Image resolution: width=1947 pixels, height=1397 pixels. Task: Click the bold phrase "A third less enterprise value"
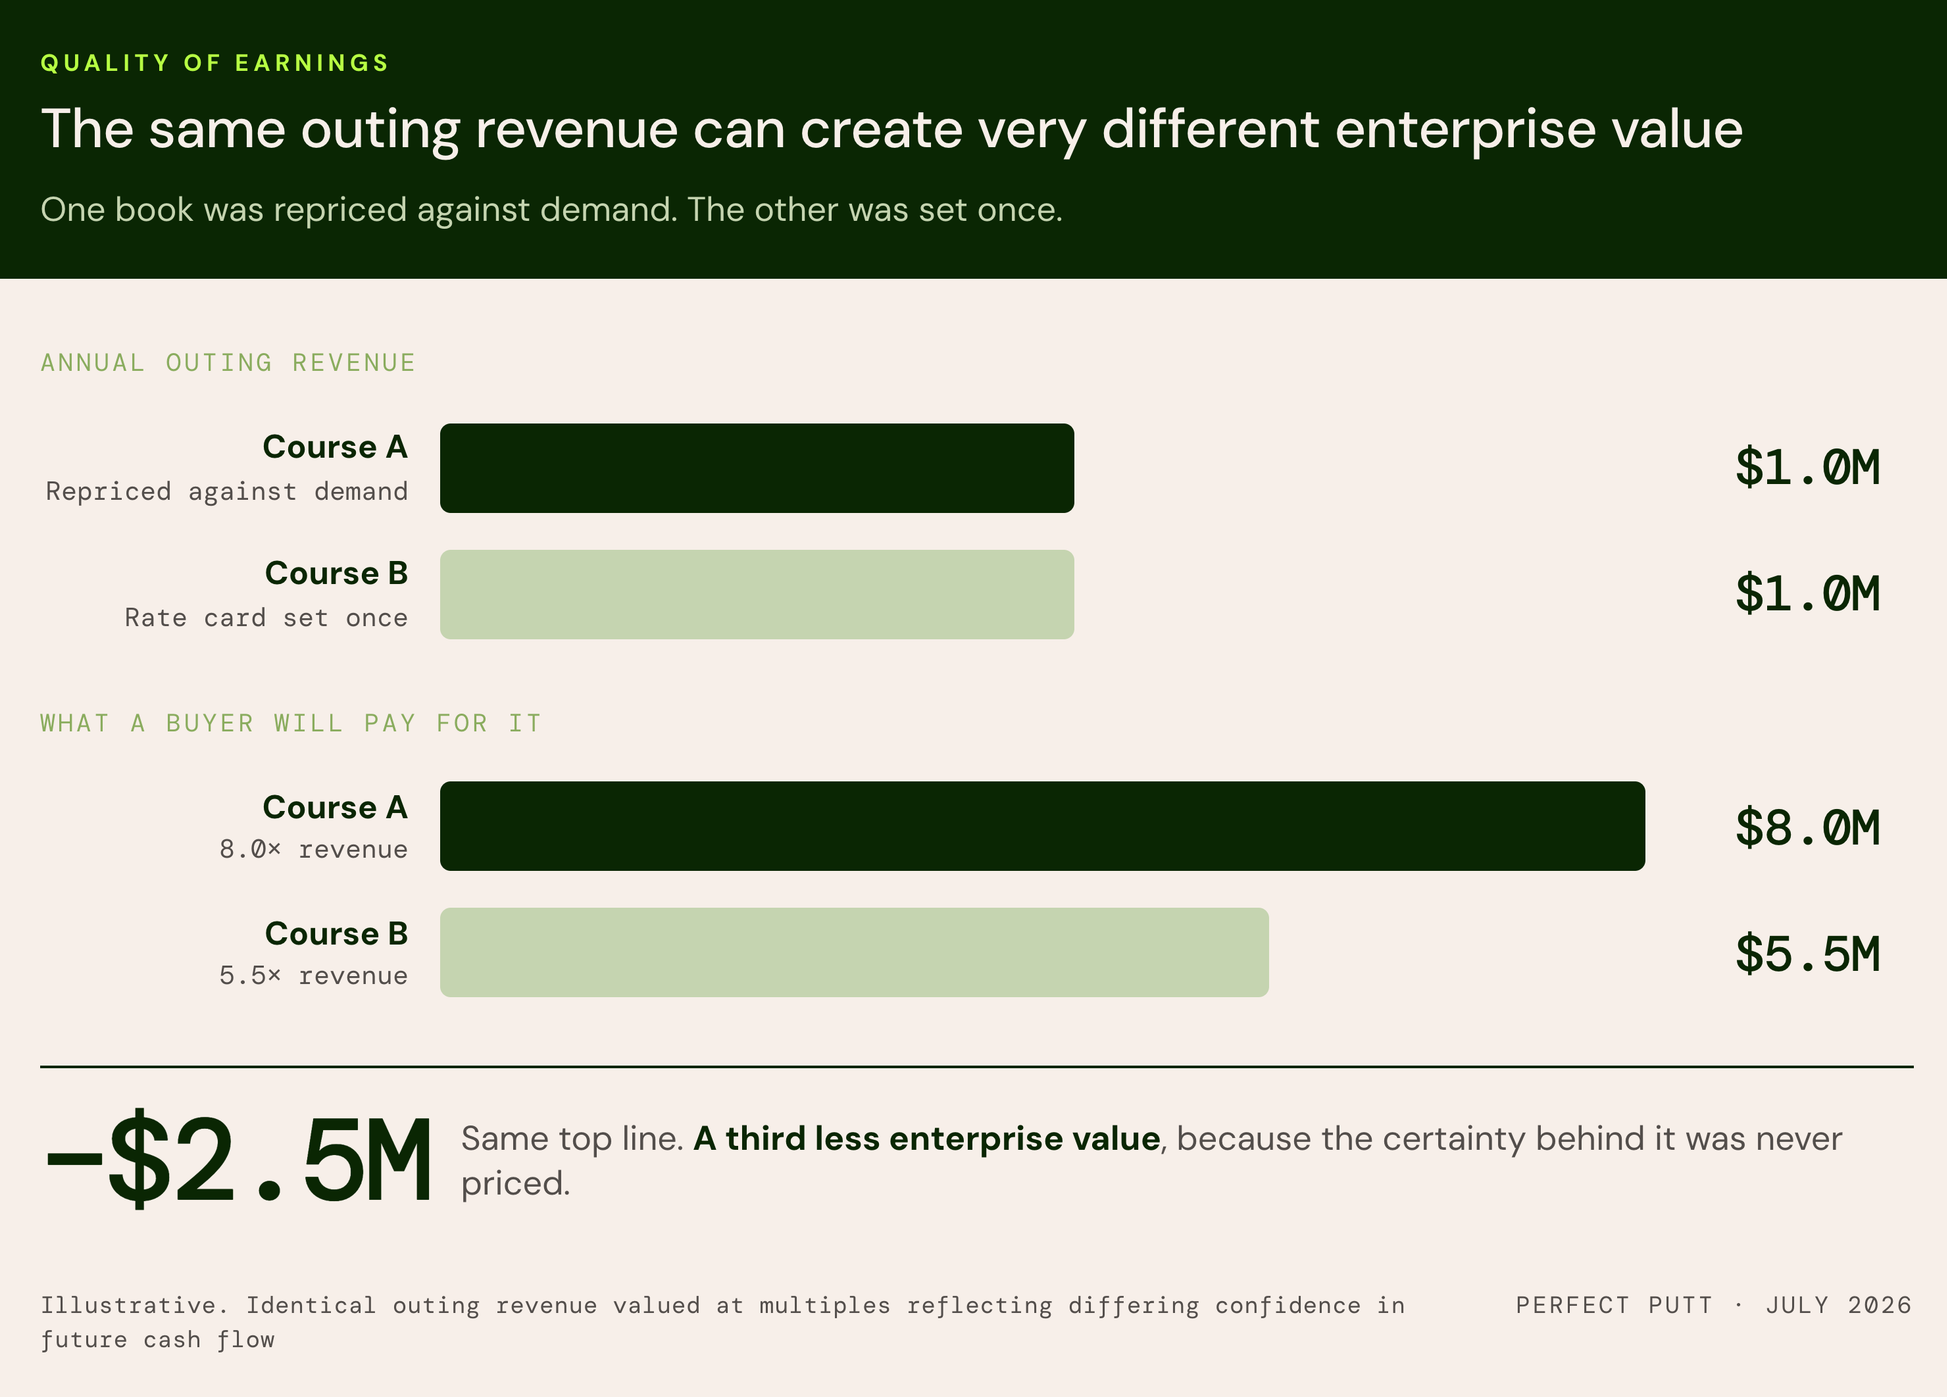tap(927, 1139)
